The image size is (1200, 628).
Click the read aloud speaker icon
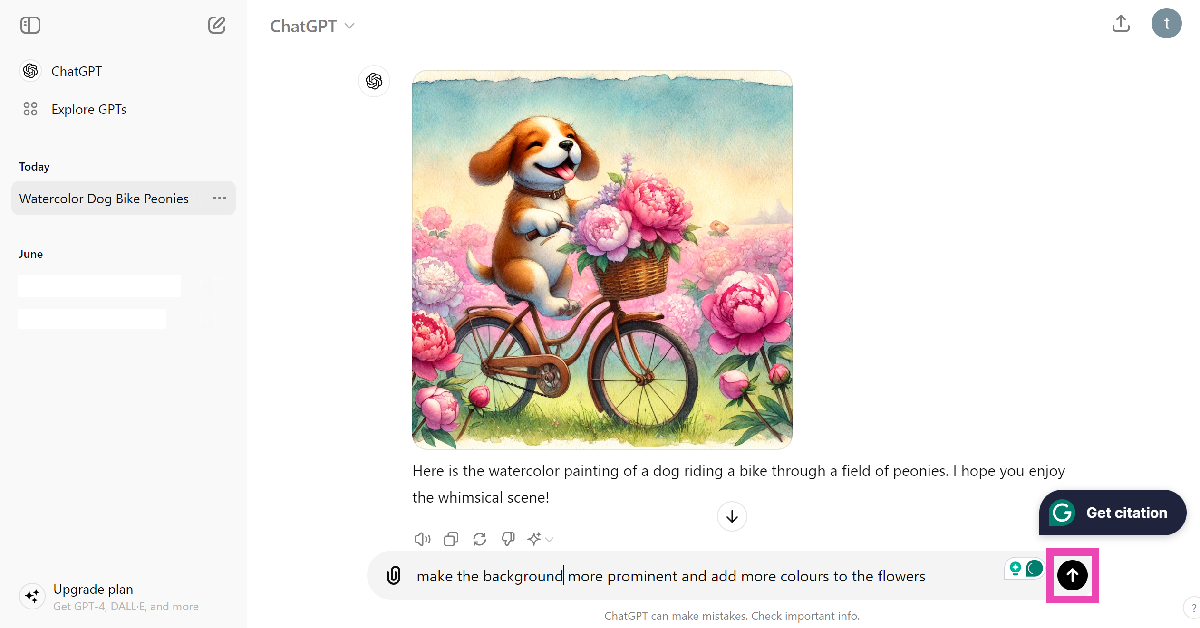[422, 539]
